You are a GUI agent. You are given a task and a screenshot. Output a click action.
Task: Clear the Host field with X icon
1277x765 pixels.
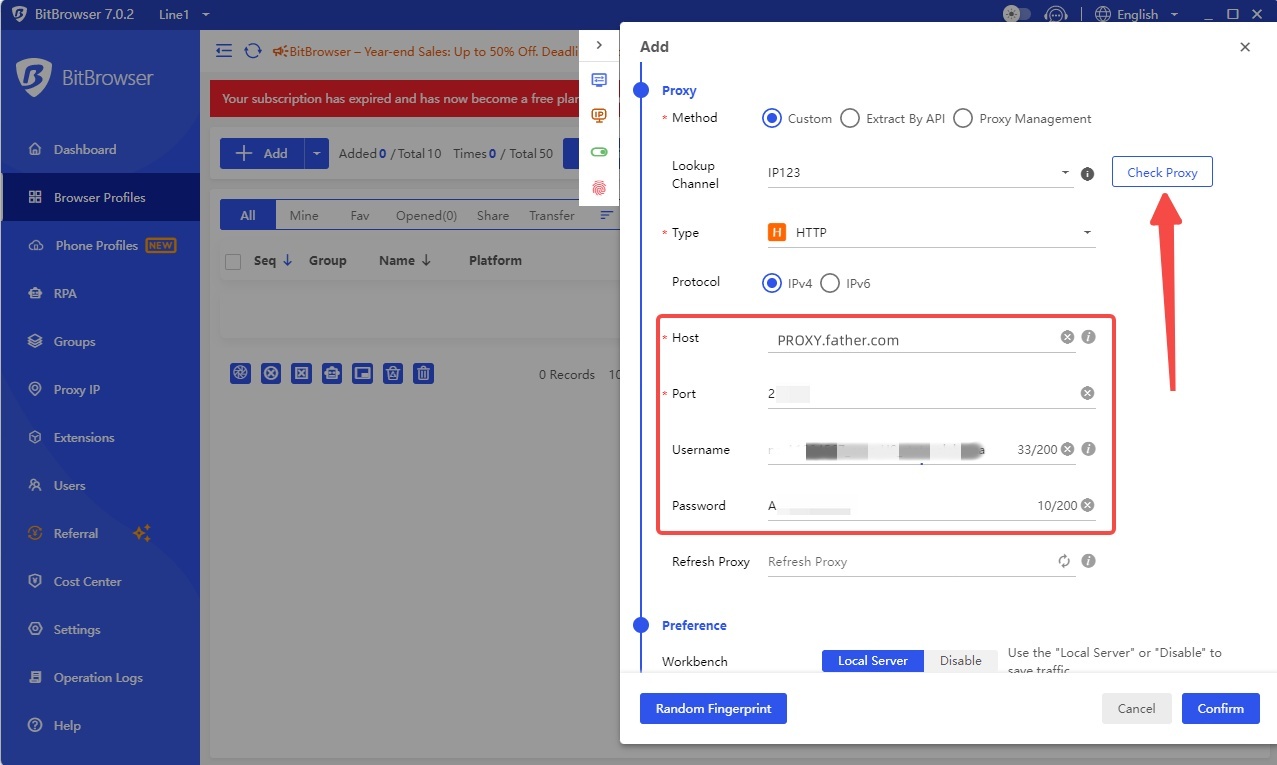[x=1067, y=337]
